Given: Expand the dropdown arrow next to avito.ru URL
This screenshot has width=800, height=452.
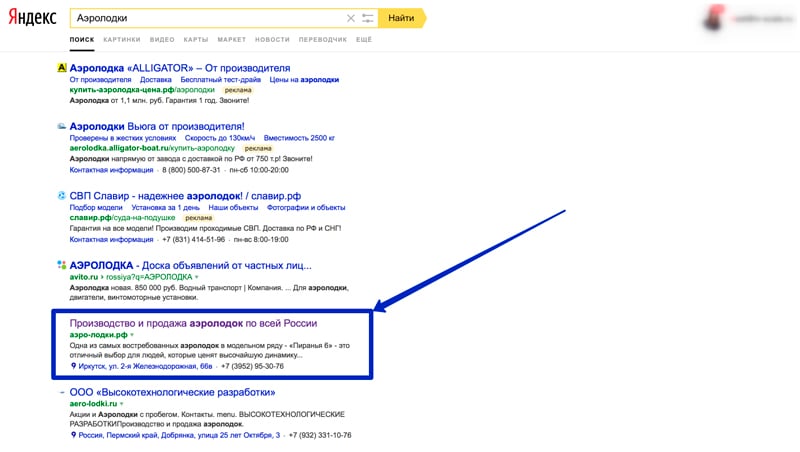Looking at the screenshot, I should tap(196, 276).
